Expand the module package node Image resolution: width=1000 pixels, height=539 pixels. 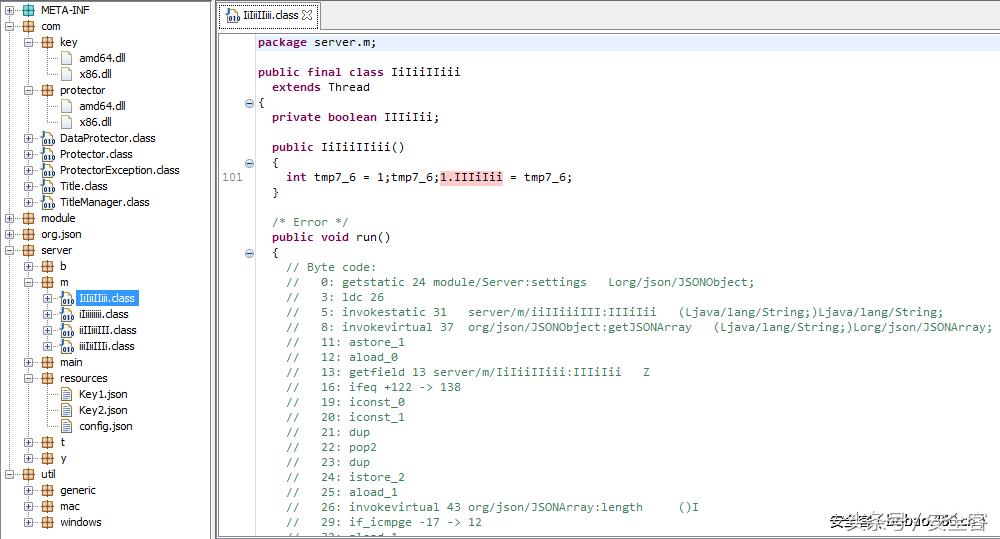[x=10, y=218]
